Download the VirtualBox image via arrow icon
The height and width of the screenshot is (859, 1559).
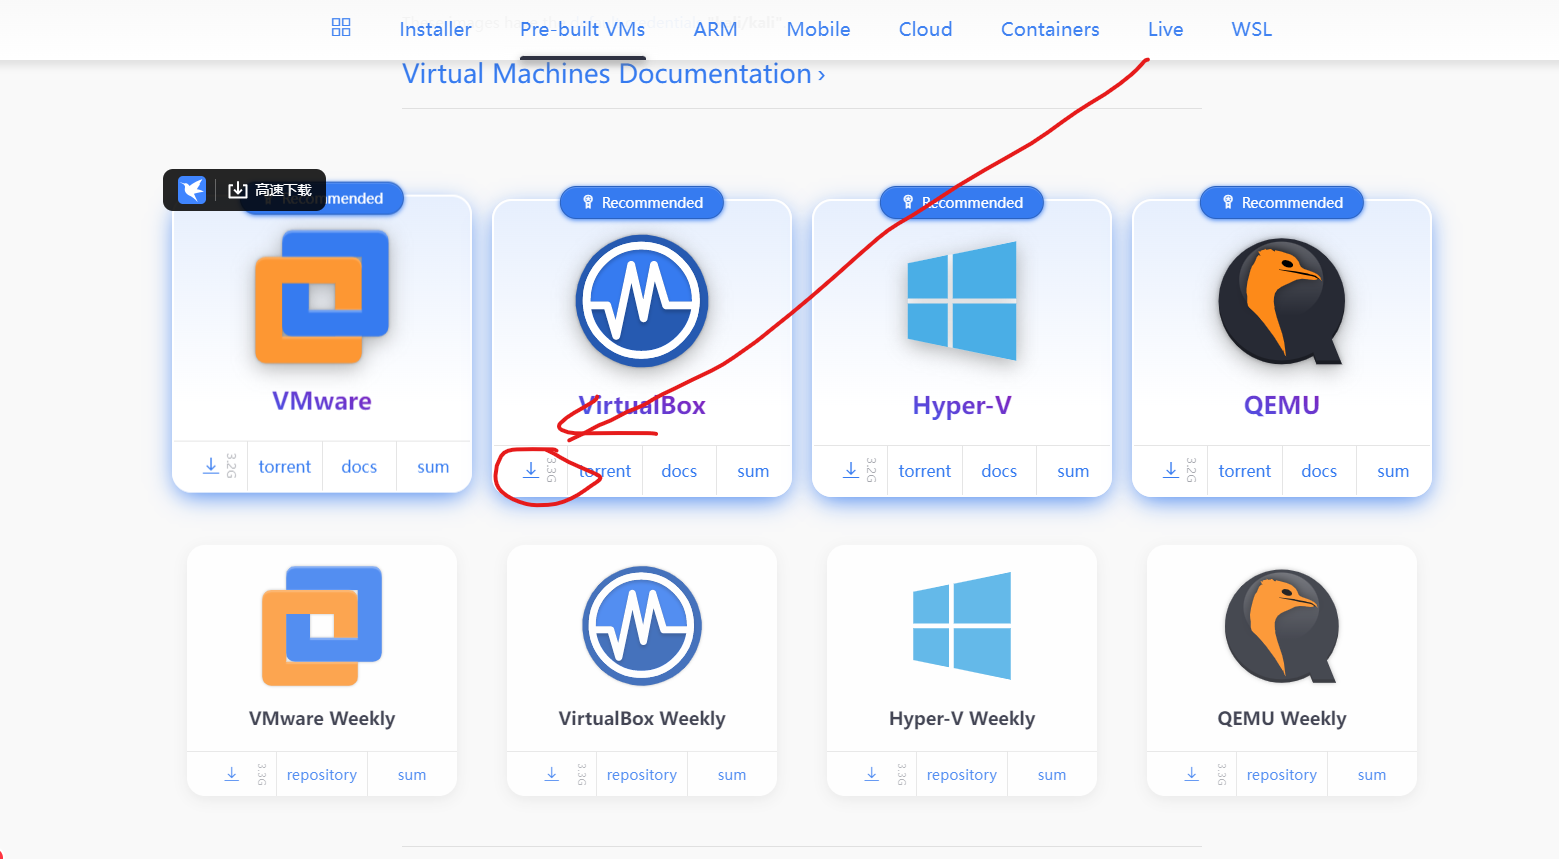coord(531,470)
